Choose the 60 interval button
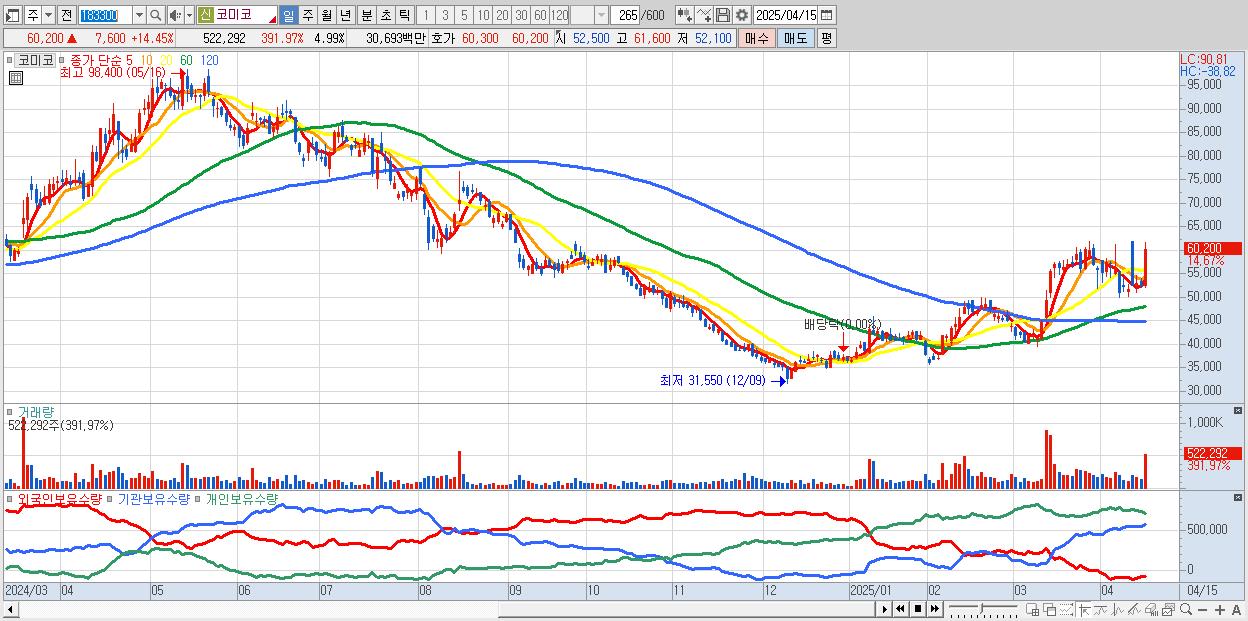Image resolution: width=1248 pixels, height=621 pixels. (540, 15)
